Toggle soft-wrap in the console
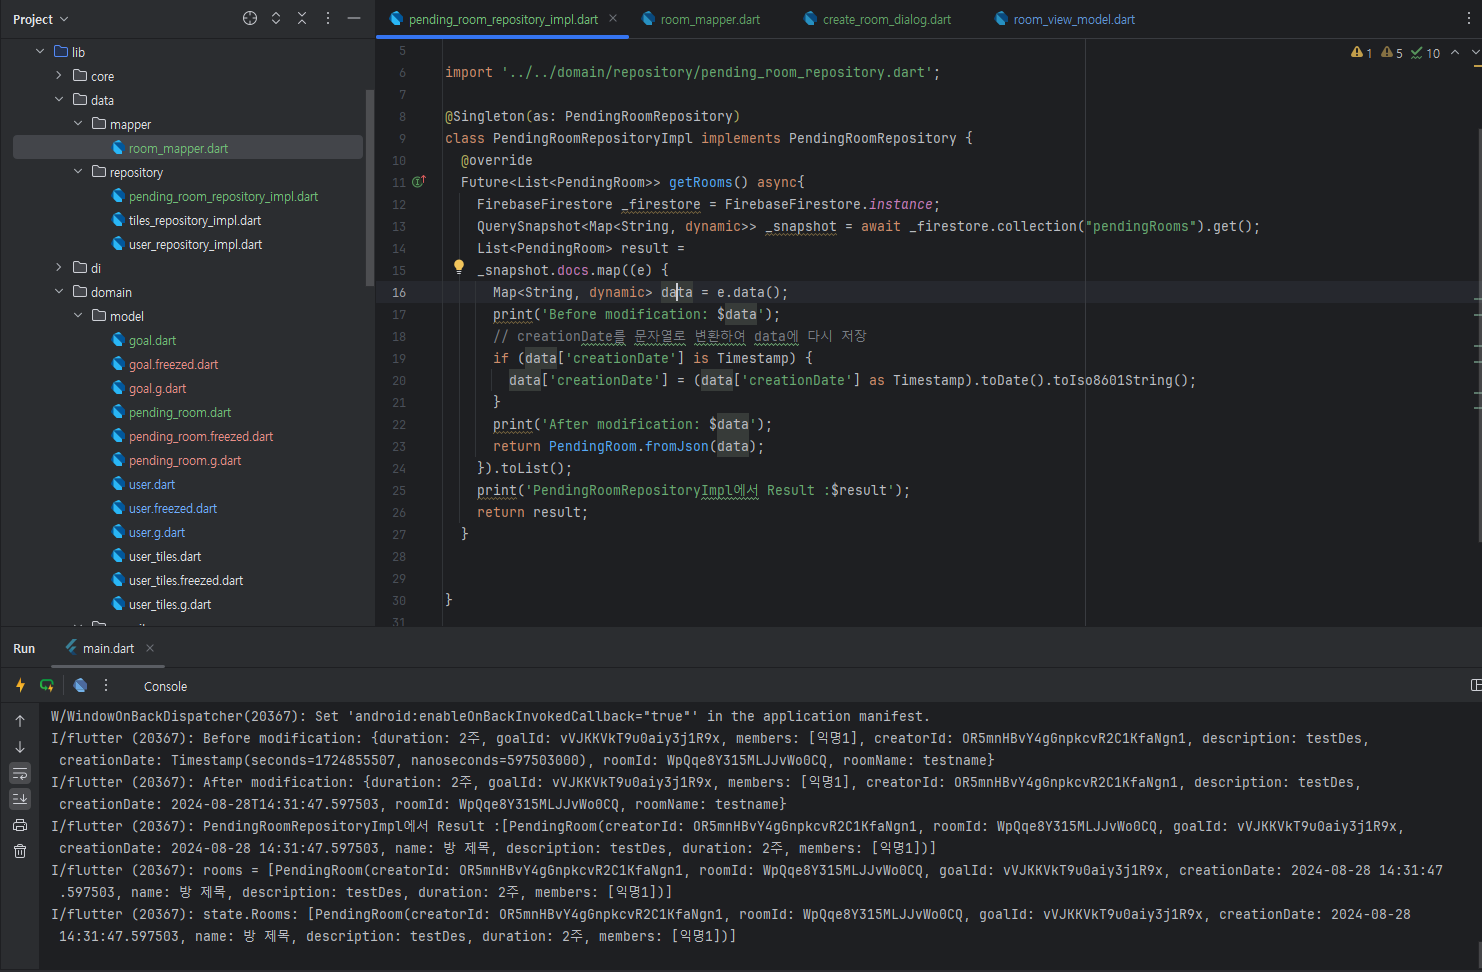1482x972 pixels. point(20,773)
